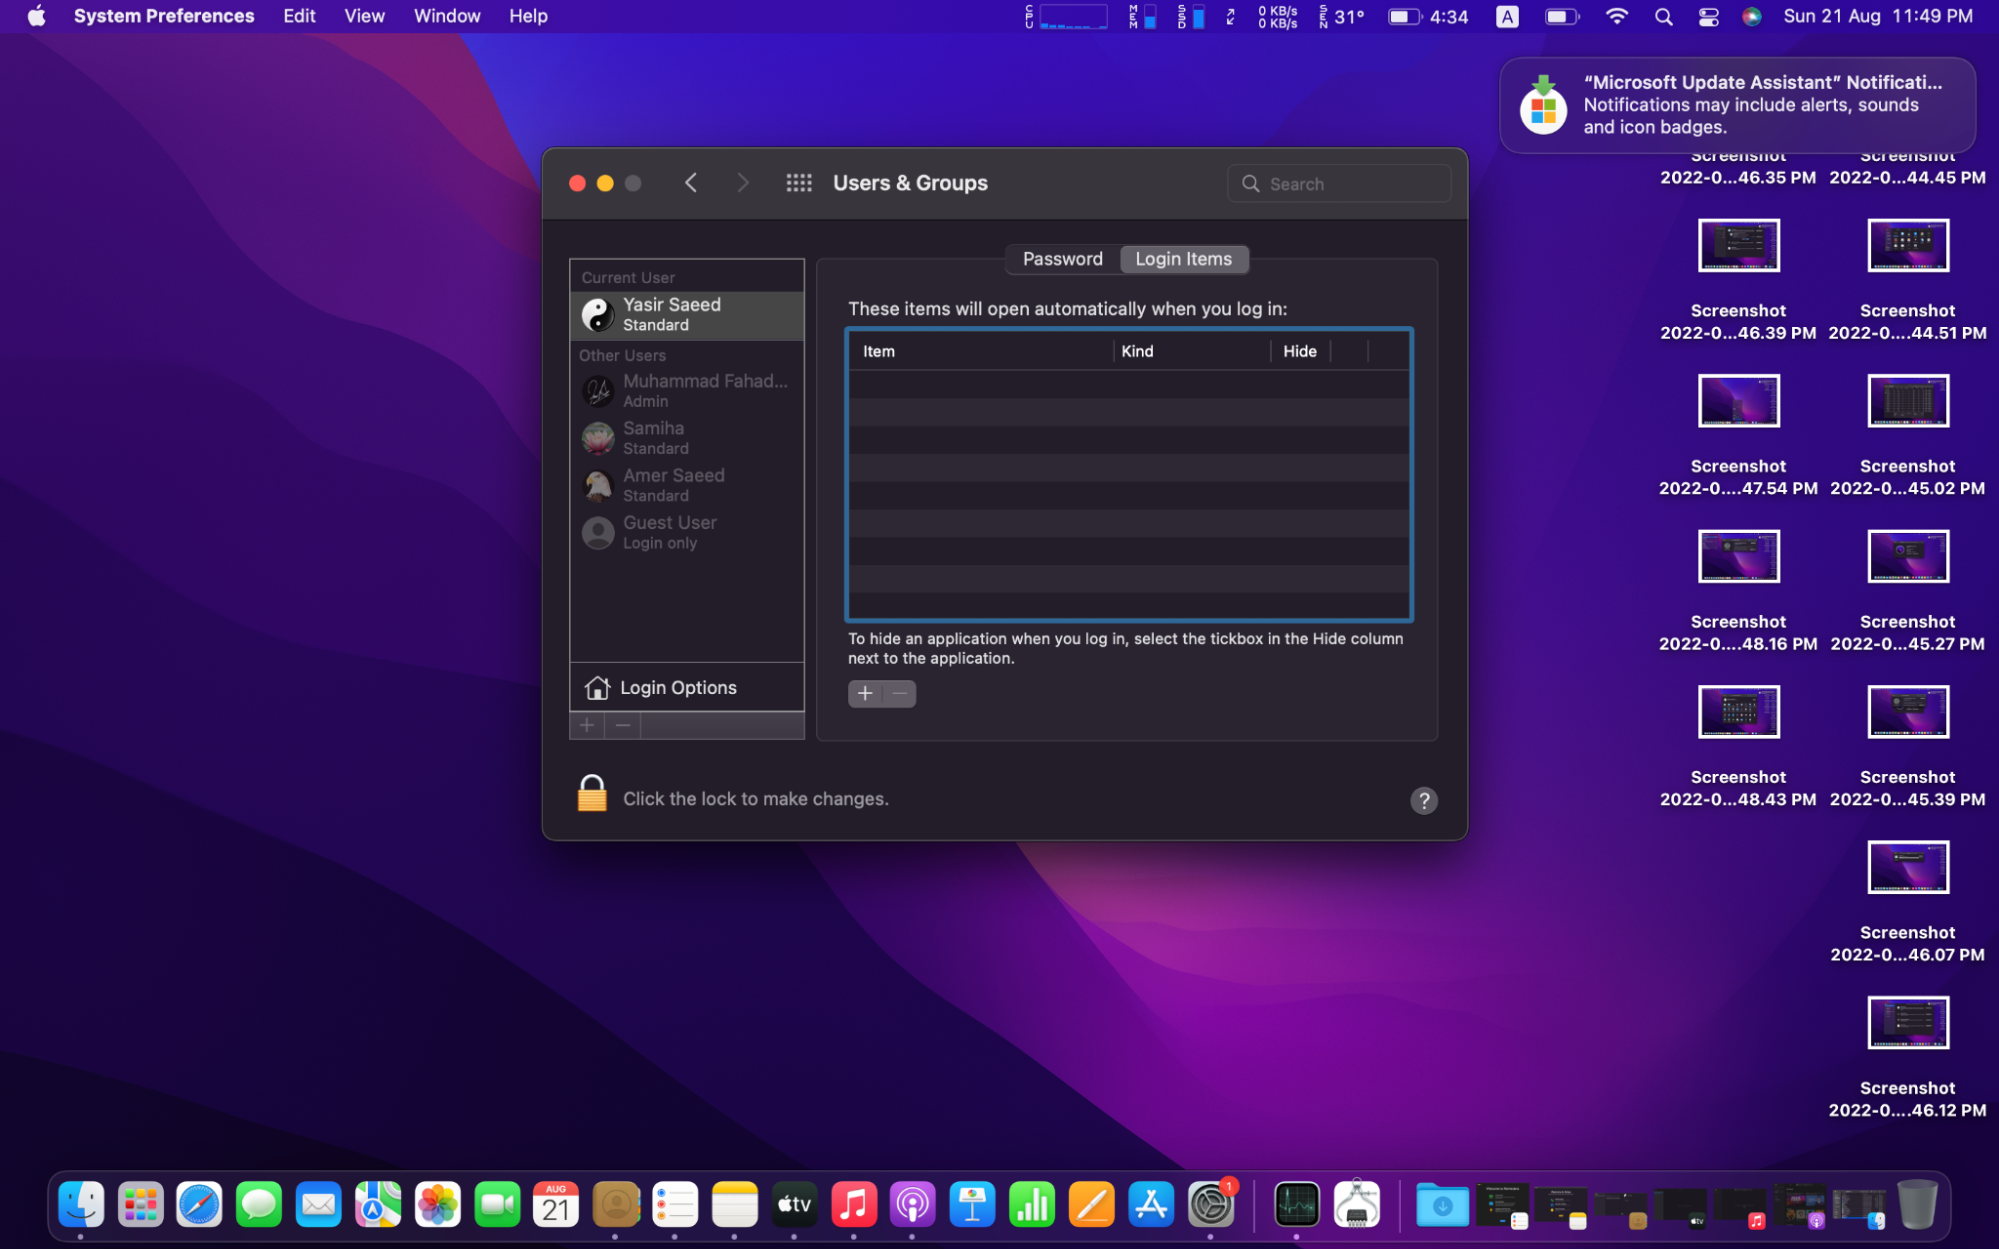
Task: Open the Screenshot 2022-0...46.12 PM thumbnail
Action: (1907, 1023)
